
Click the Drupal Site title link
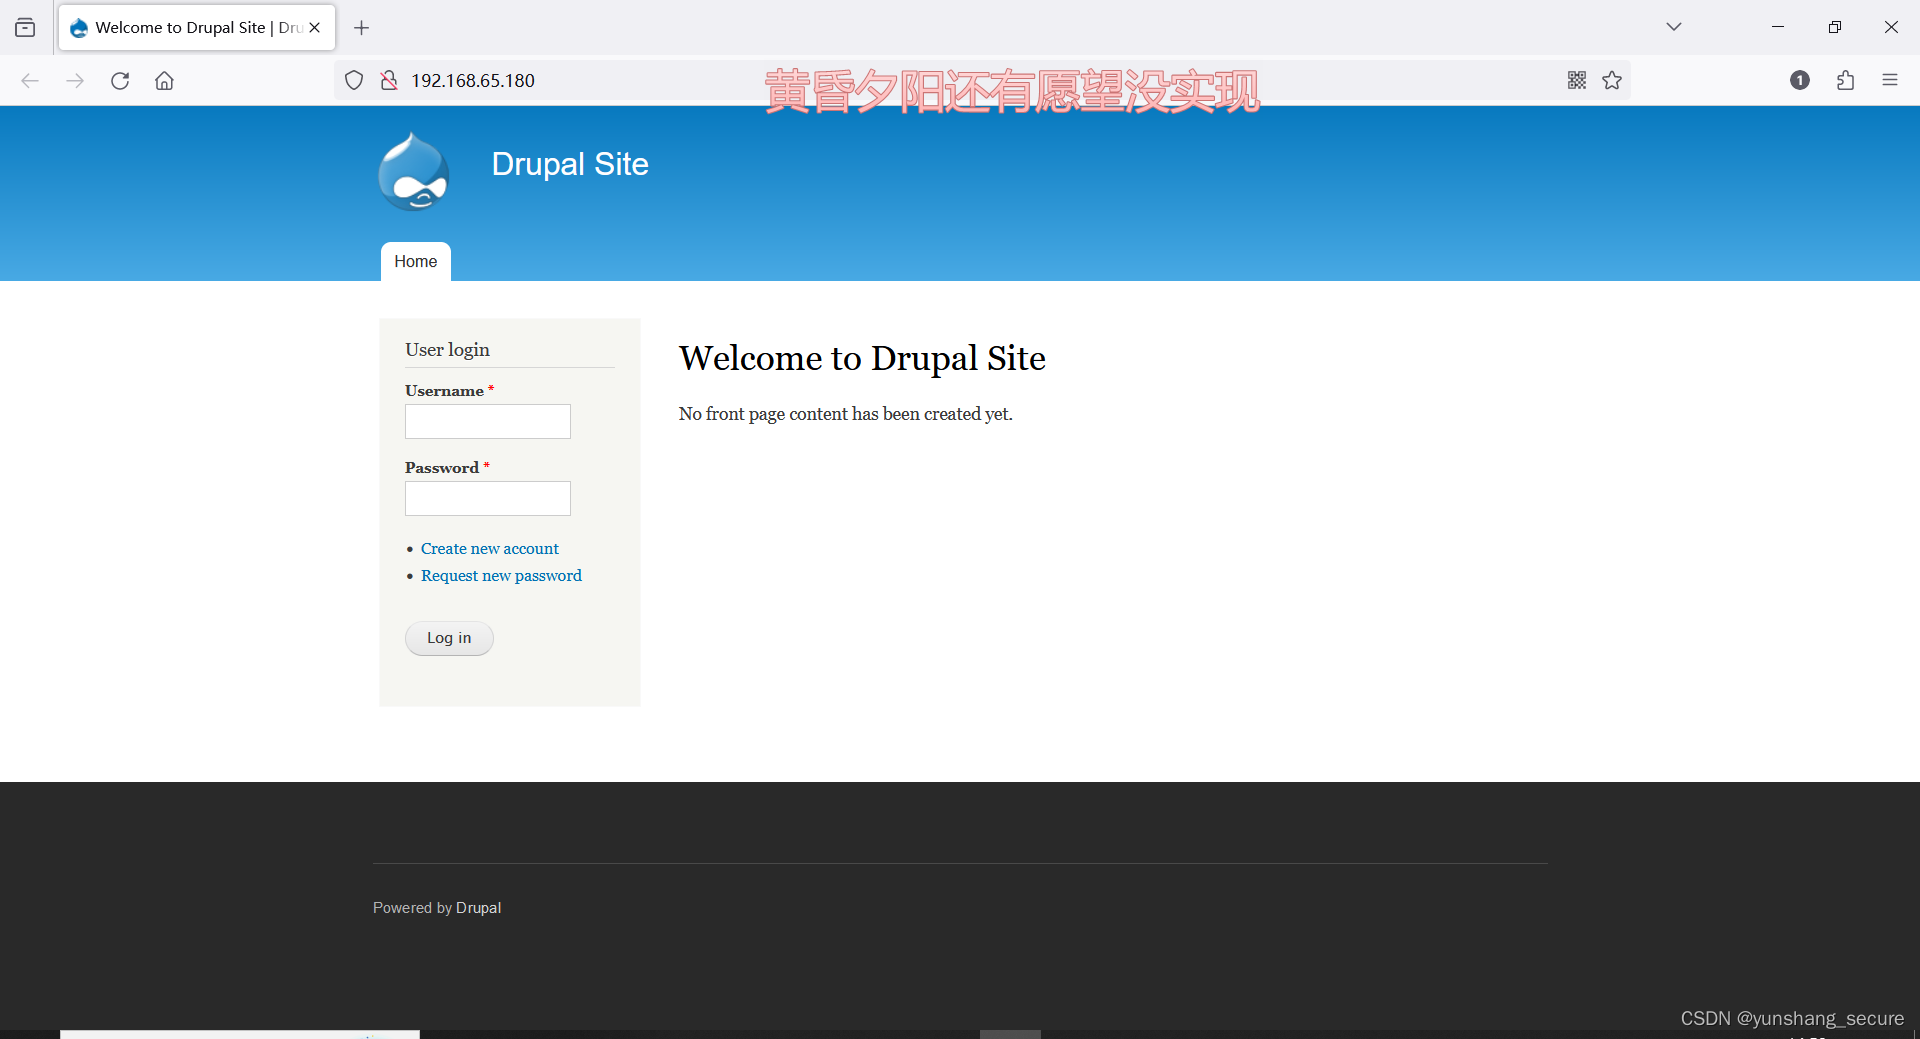pos(570,164)
